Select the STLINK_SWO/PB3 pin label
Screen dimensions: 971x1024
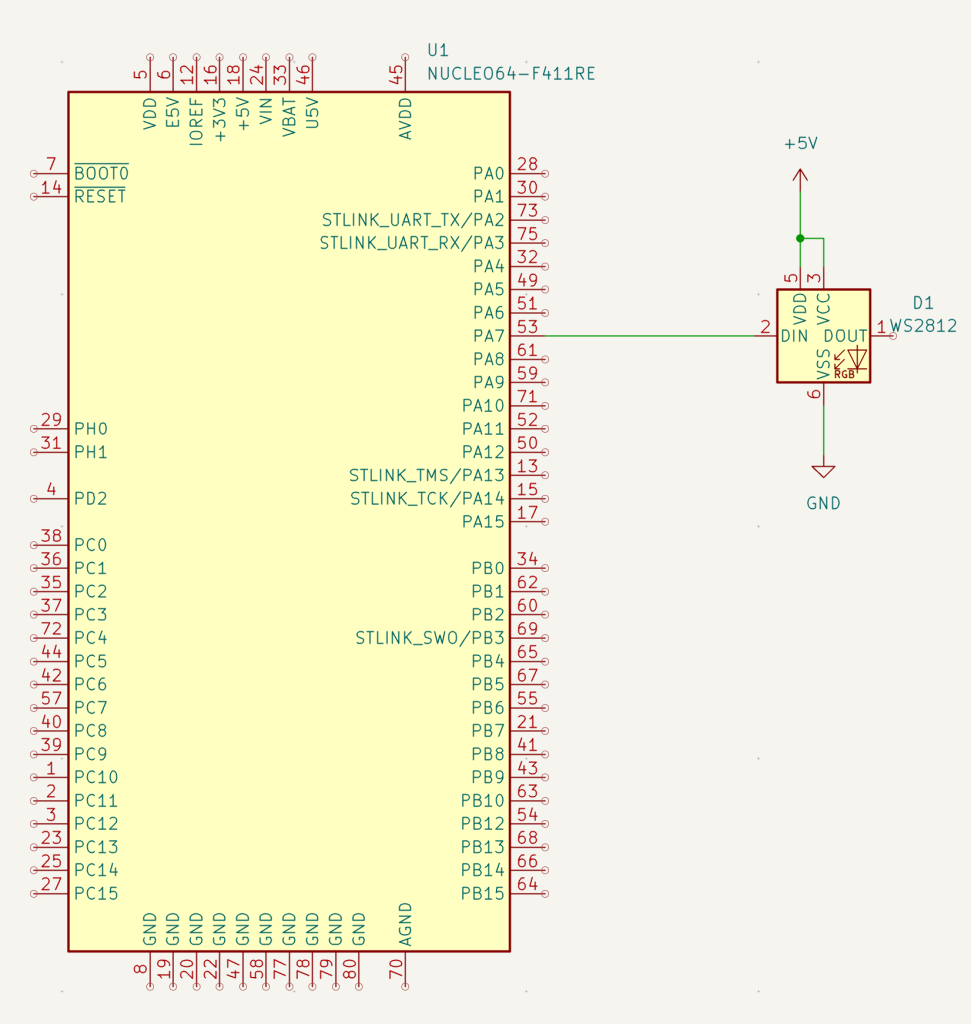tap(430, 638)
